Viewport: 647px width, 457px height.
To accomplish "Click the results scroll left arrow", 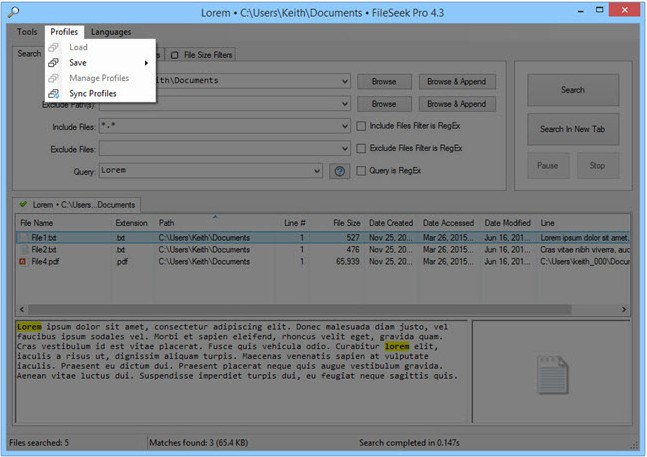I will click(22, 309).
